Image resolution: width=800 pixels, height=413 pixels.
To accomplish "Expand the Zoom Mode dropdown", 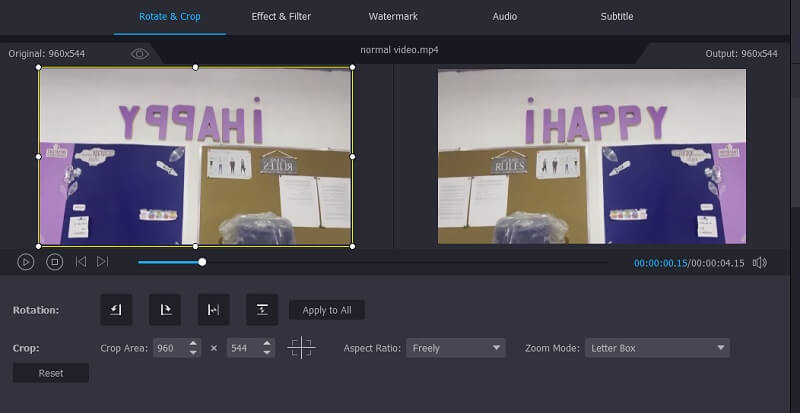I will click(656, 348).
